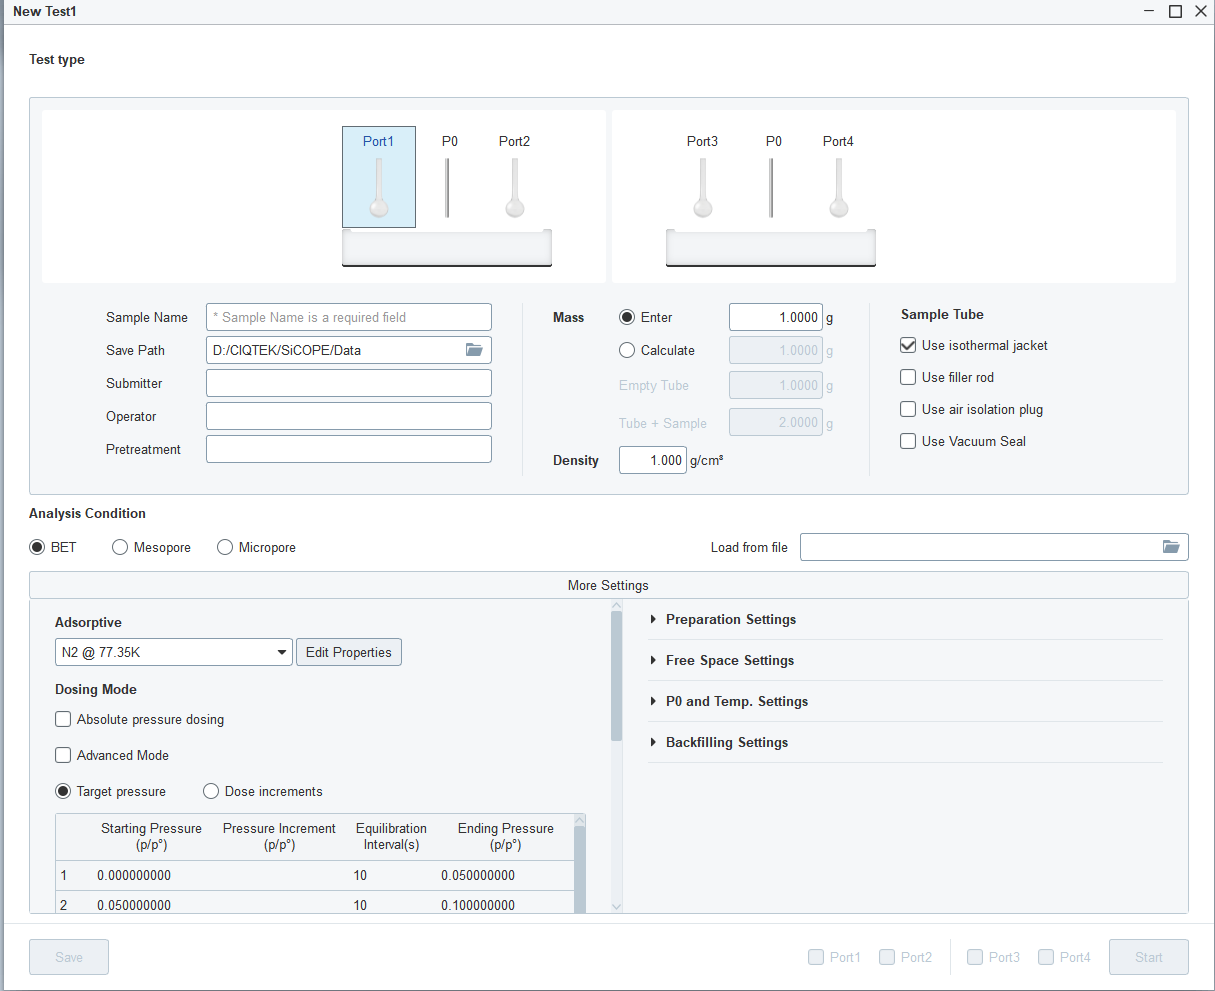This screenshot has height=991, width=1215.
Task: Click the Sample Name input field
Action: coord(348,317)
